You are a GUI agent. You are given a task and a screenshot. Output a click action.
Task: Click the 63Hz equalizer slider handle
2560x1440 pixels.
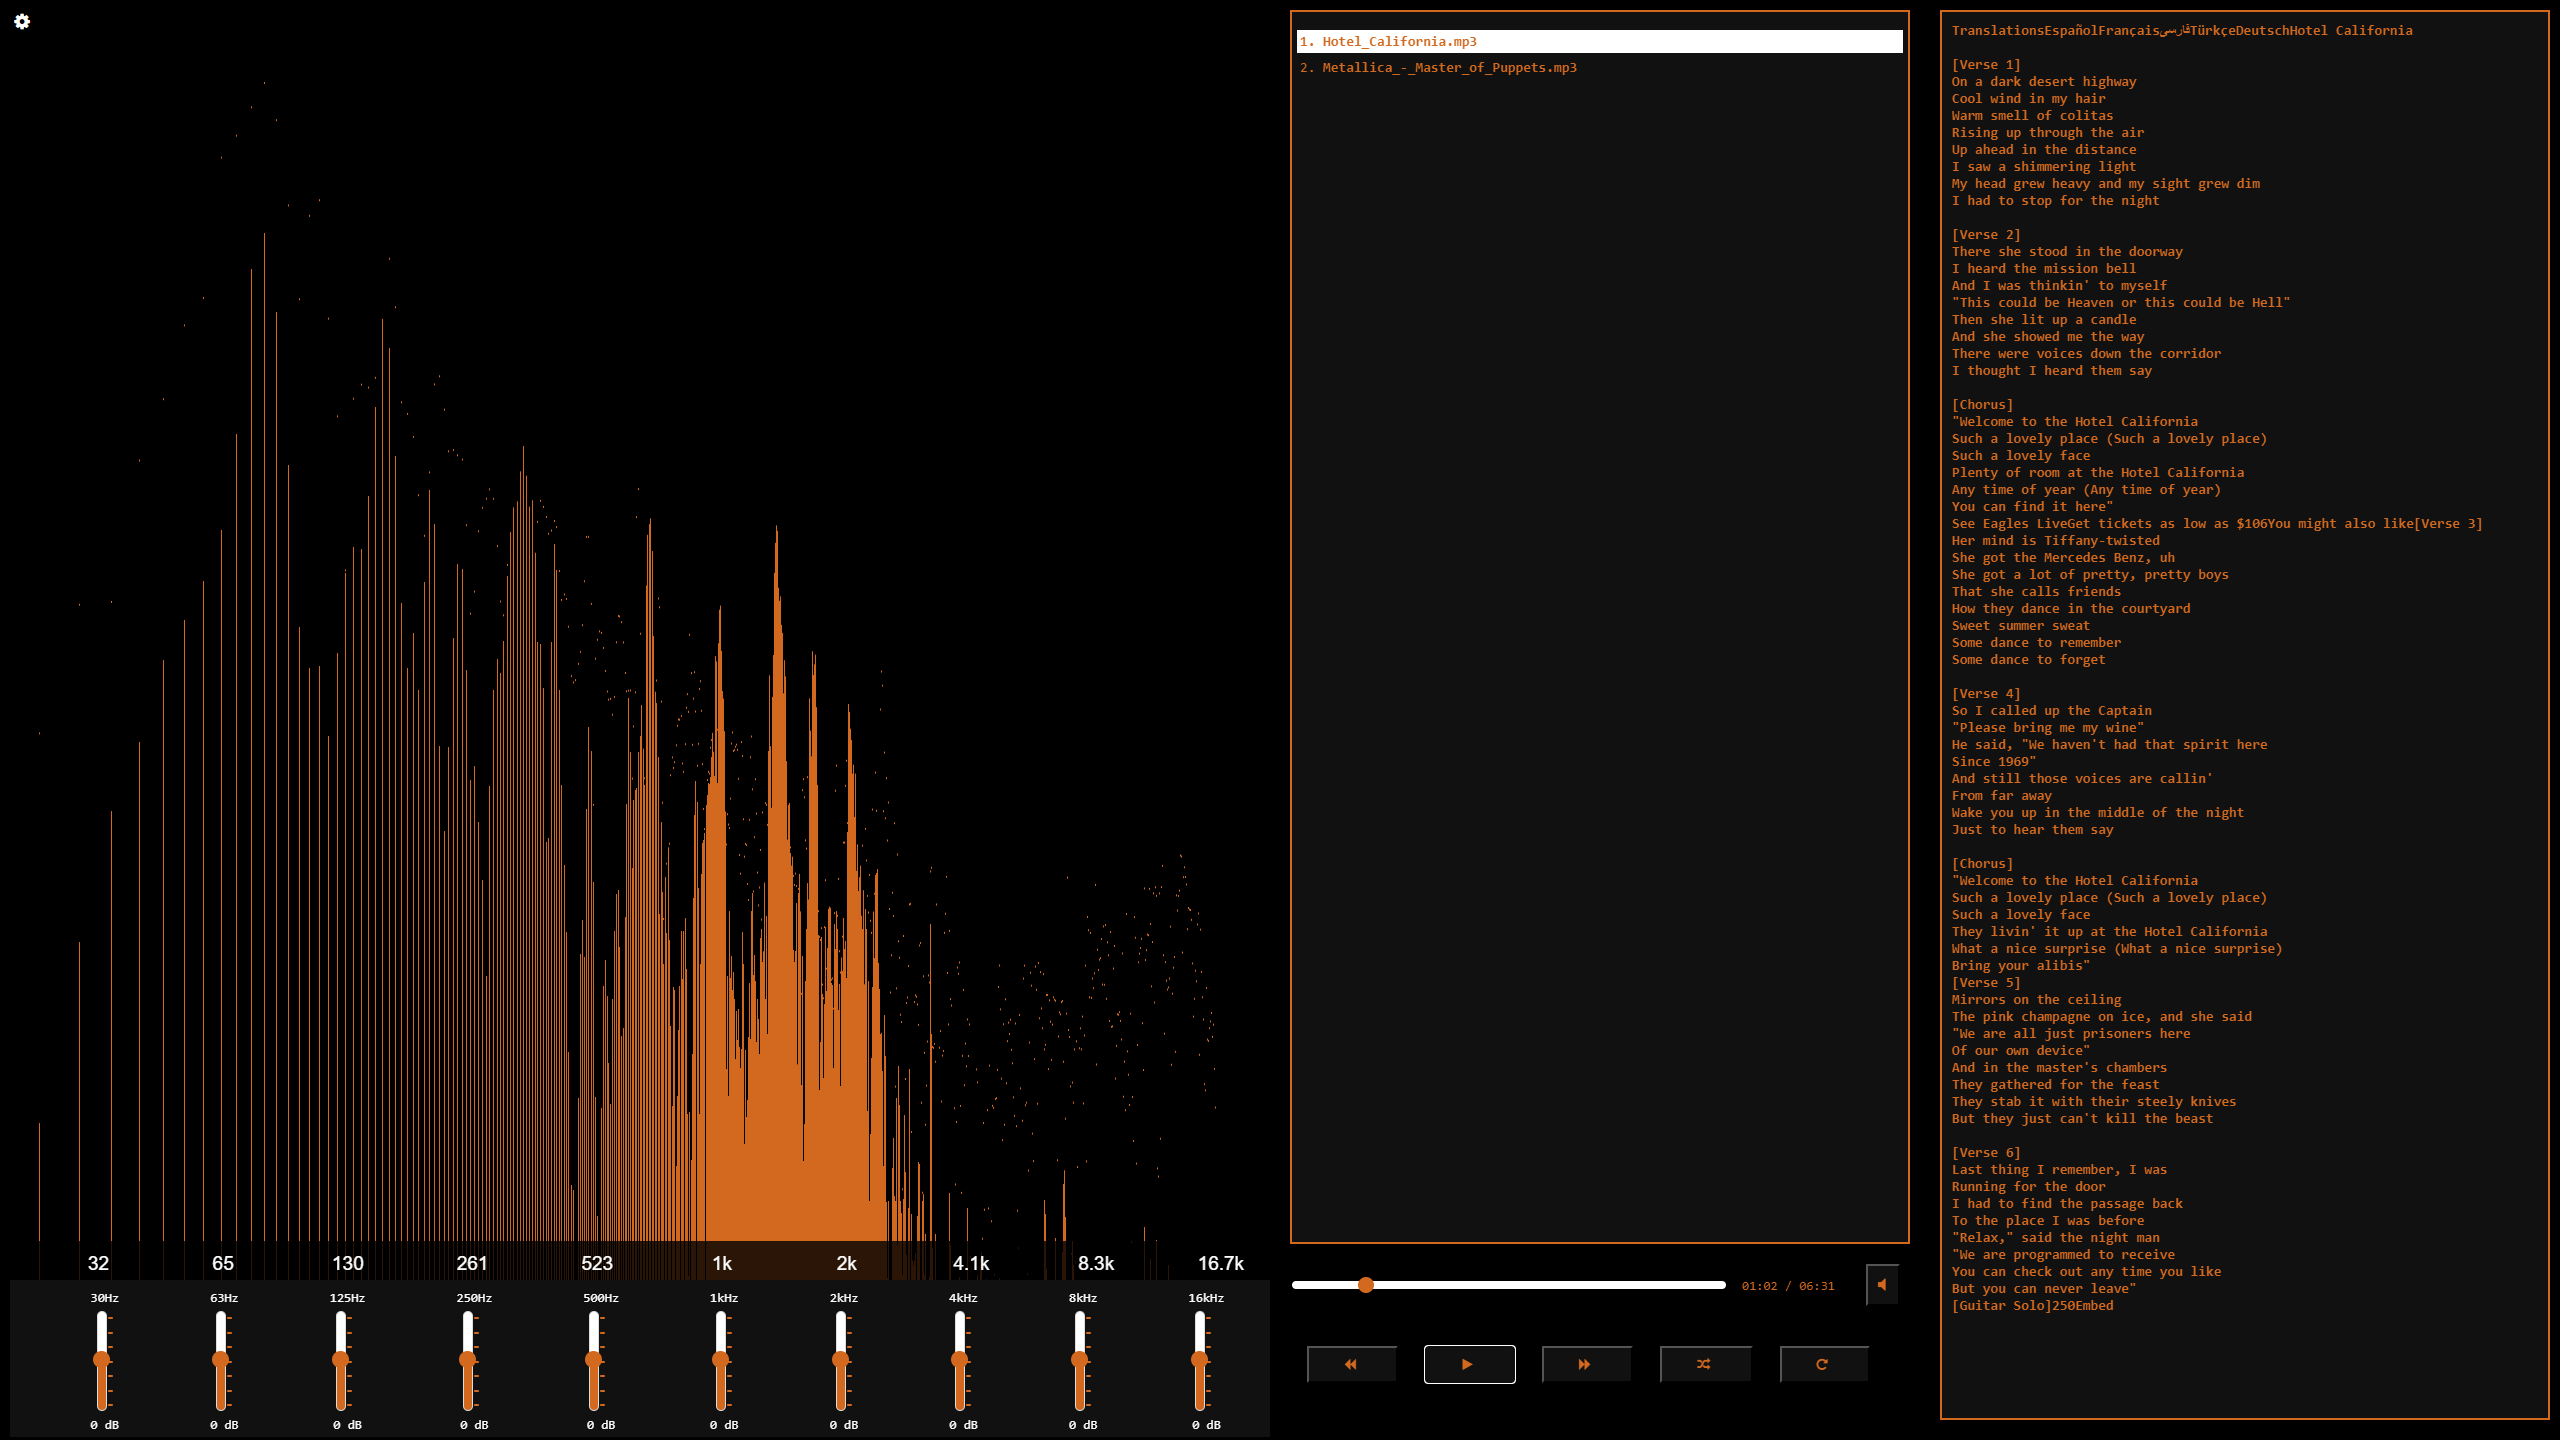[220, 1359]
